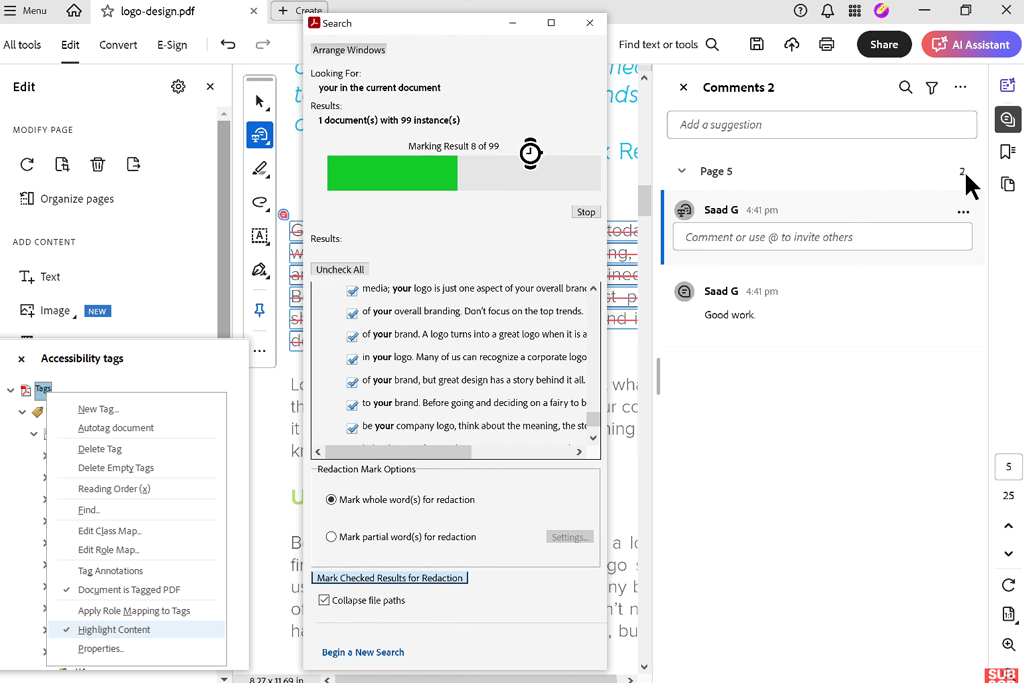
Task: Click Begin a New Search link
Action: tap(363, 652)
